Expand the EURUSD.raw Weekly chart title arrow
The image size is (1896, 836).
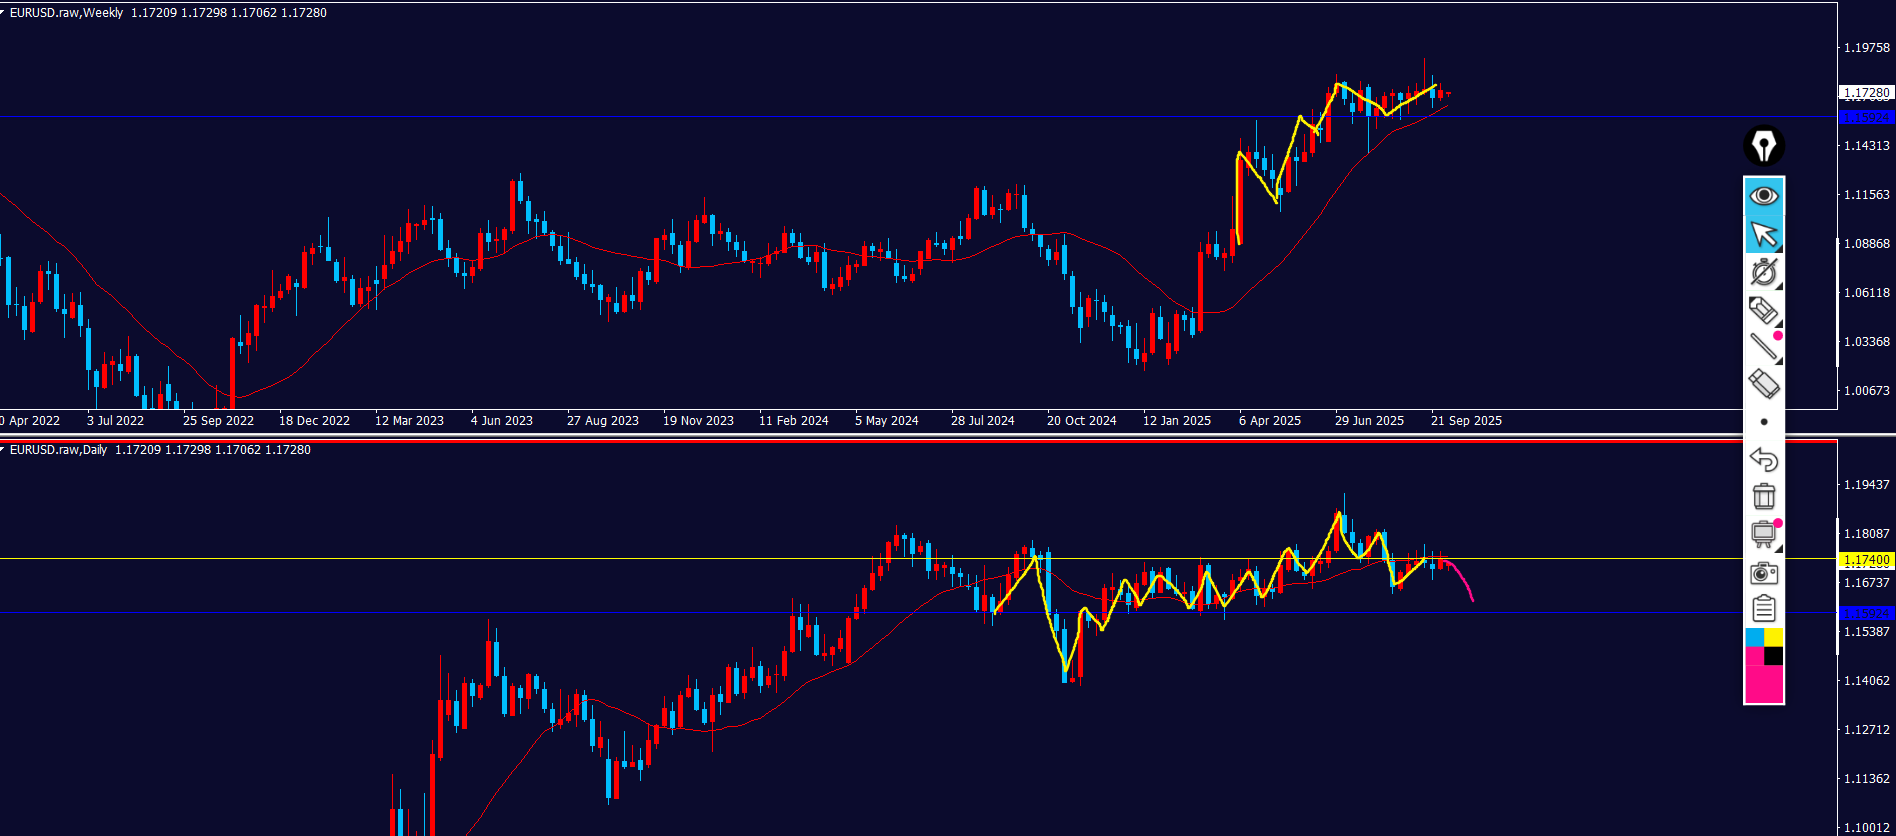(x=3, y=13)
